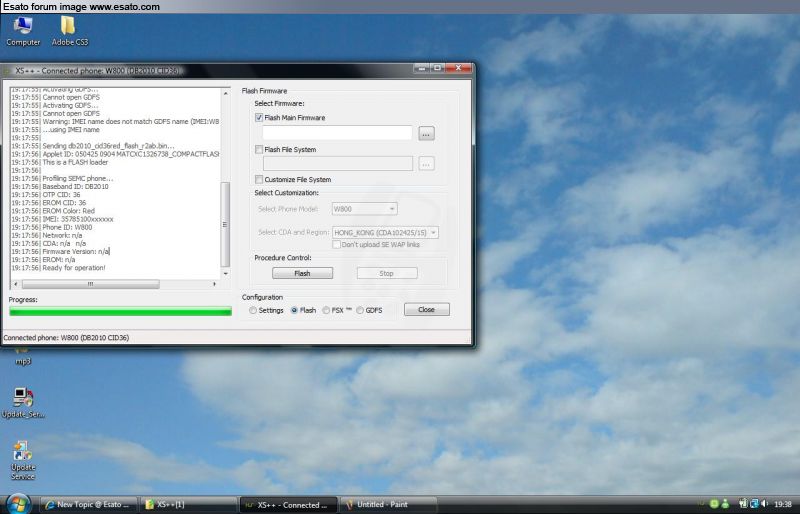800x514 pixels.
Task: Enable Flash File System checkbox
Action: tap(259, 150)
